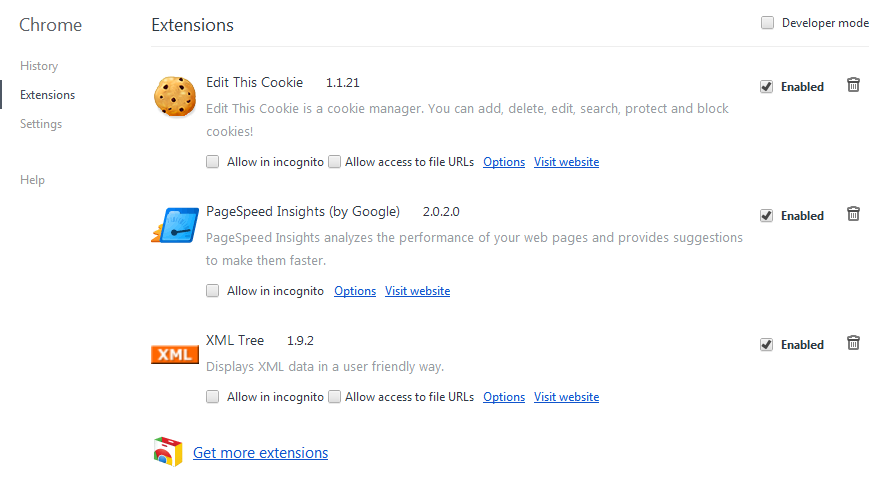Remove Edit This Cookie using trash icon

pos(853,85)
